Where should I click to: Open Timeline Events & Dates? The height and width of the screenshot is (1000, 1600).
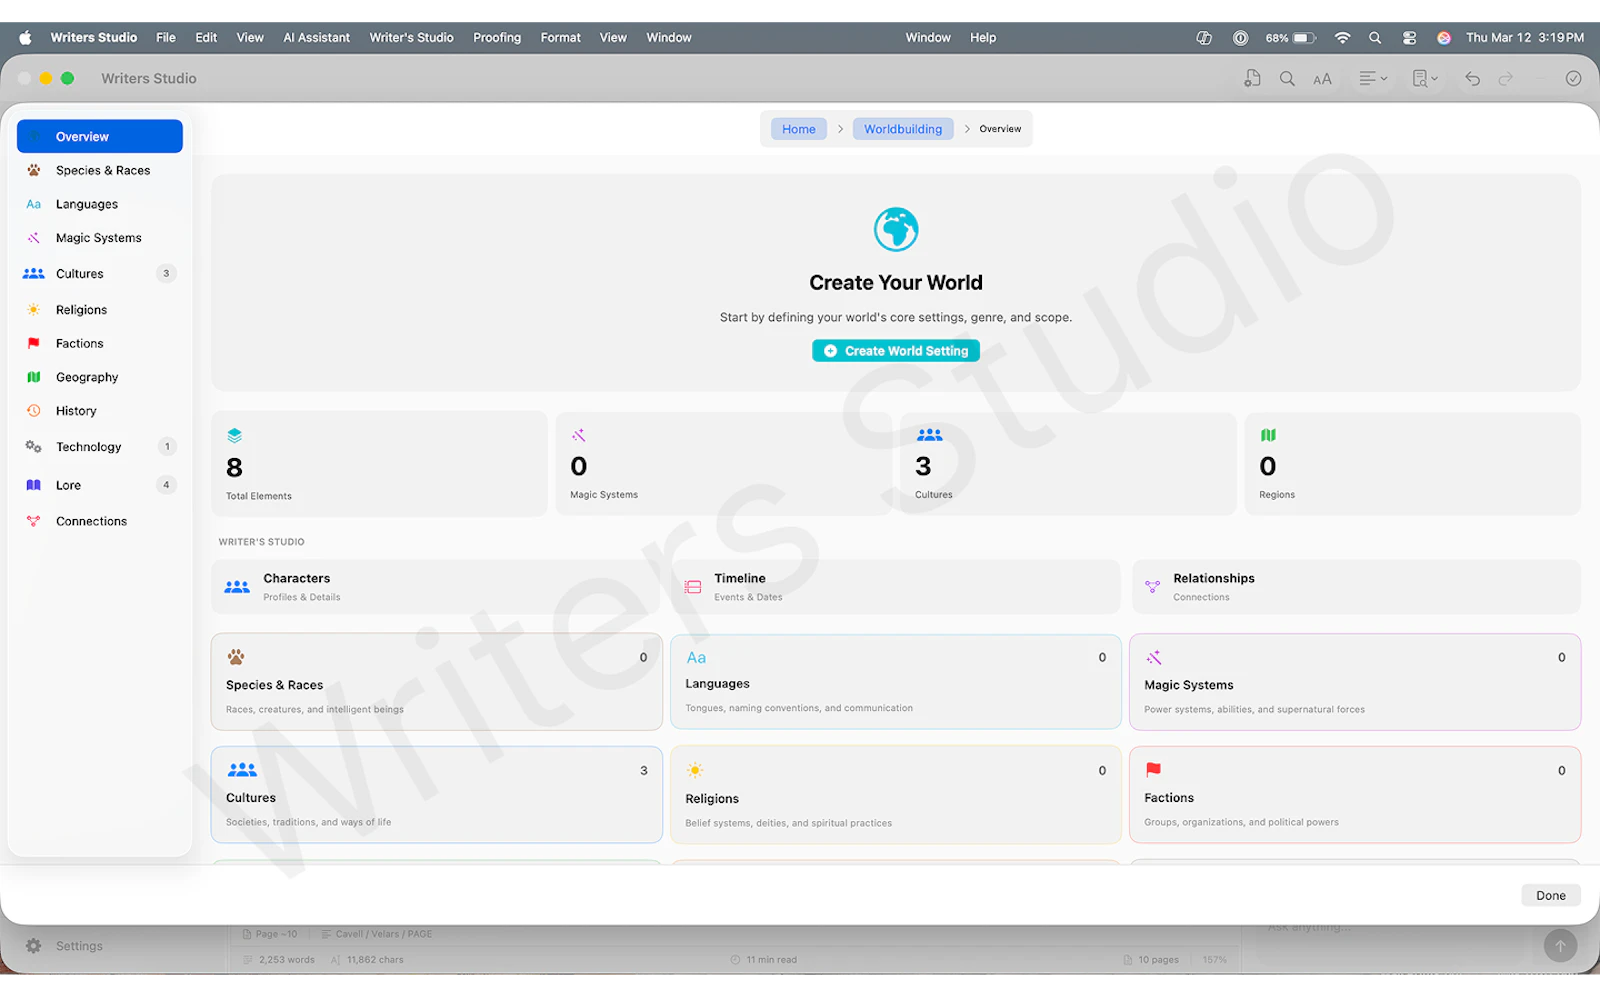tap(896, 587)
